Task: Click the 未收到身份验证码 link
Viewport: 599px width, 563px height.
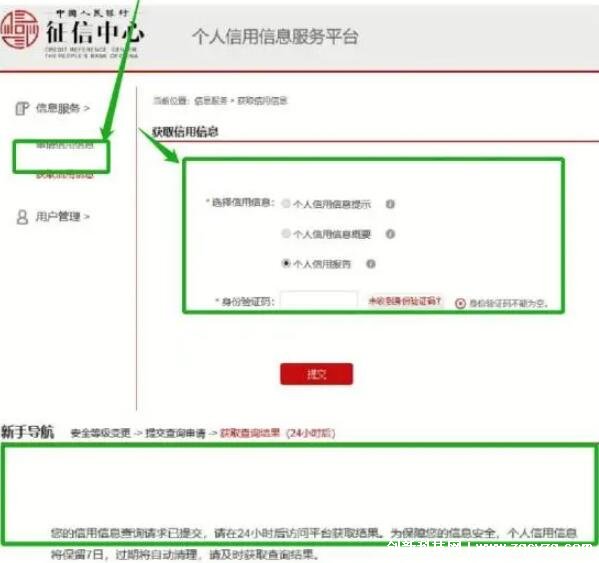Action: [405, 301]
